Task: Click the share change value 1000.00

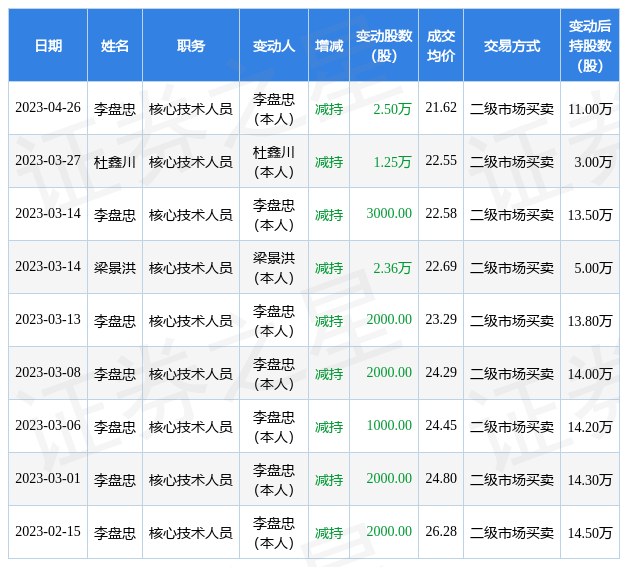Action: pyautogui.click(x=389, y=426)
